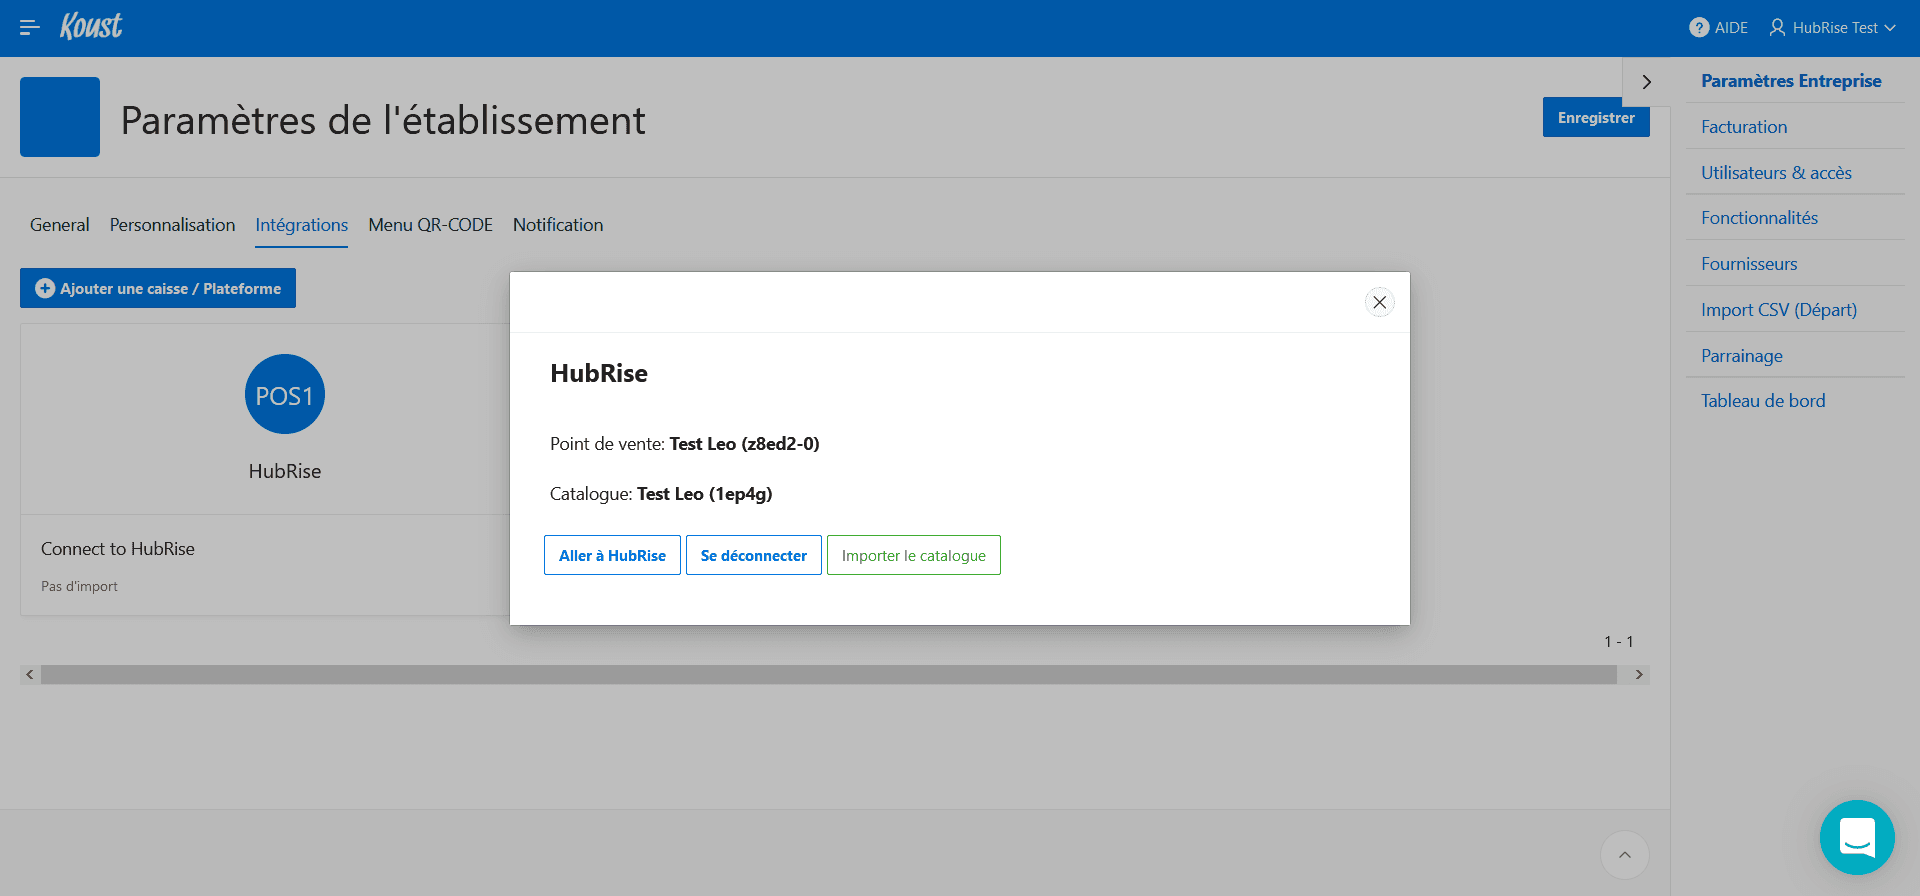Viewport: 1920px width, 896px height.
Task: Click the Connect to HubRise text
Action: 118,549
